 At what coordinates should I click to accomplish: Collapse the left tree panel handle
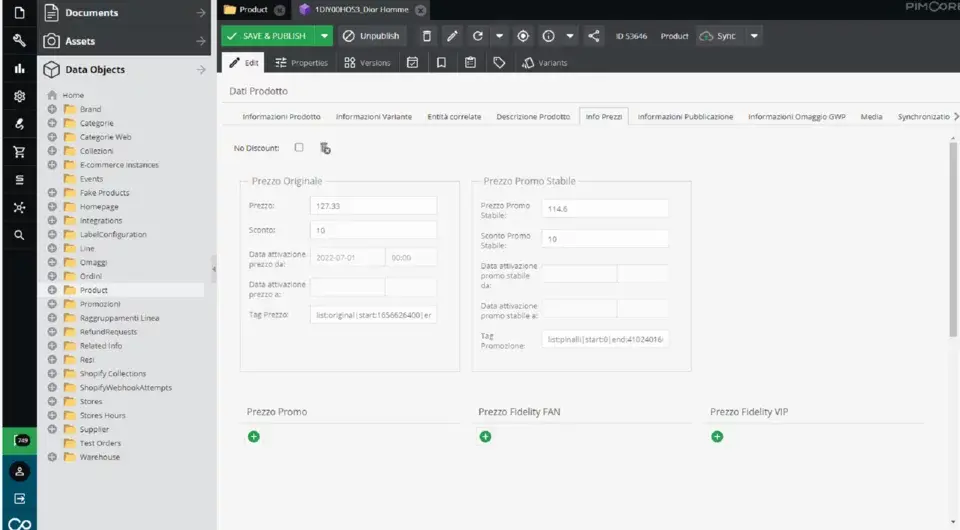click(x=214, y=269)
